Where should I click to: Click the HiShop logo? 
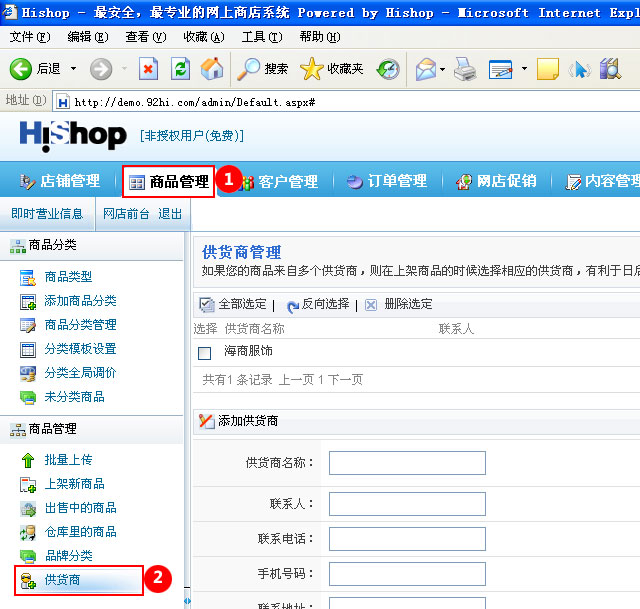pyautogui.click(x=73, y=136)
